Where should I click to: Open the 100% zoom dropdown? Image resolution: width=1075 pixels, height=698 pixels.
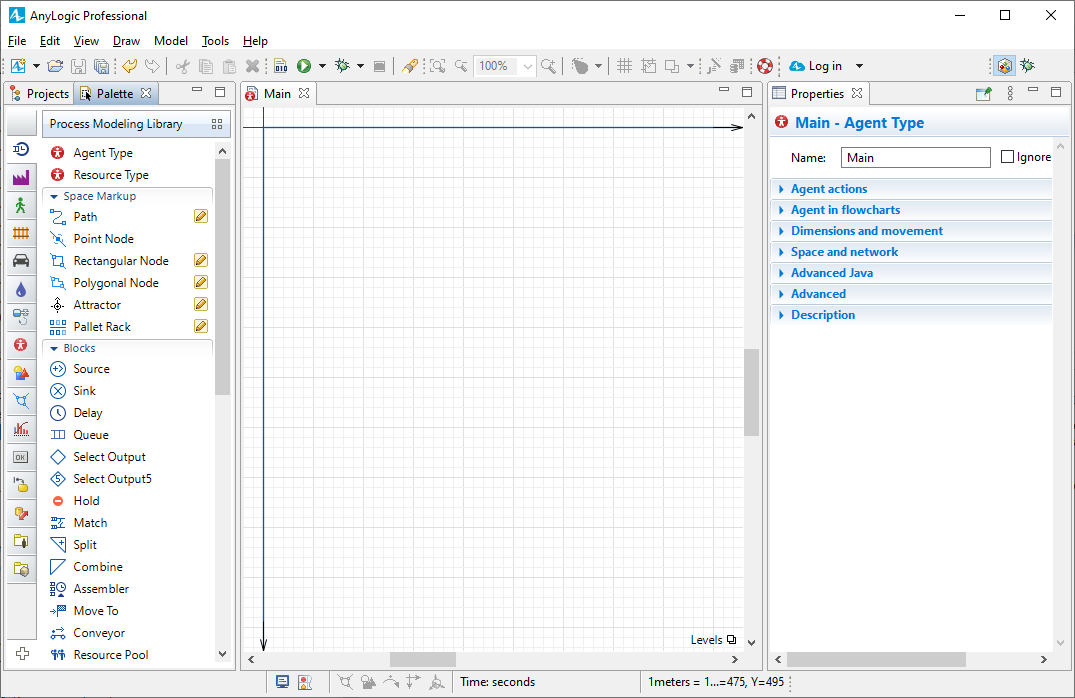529,66
